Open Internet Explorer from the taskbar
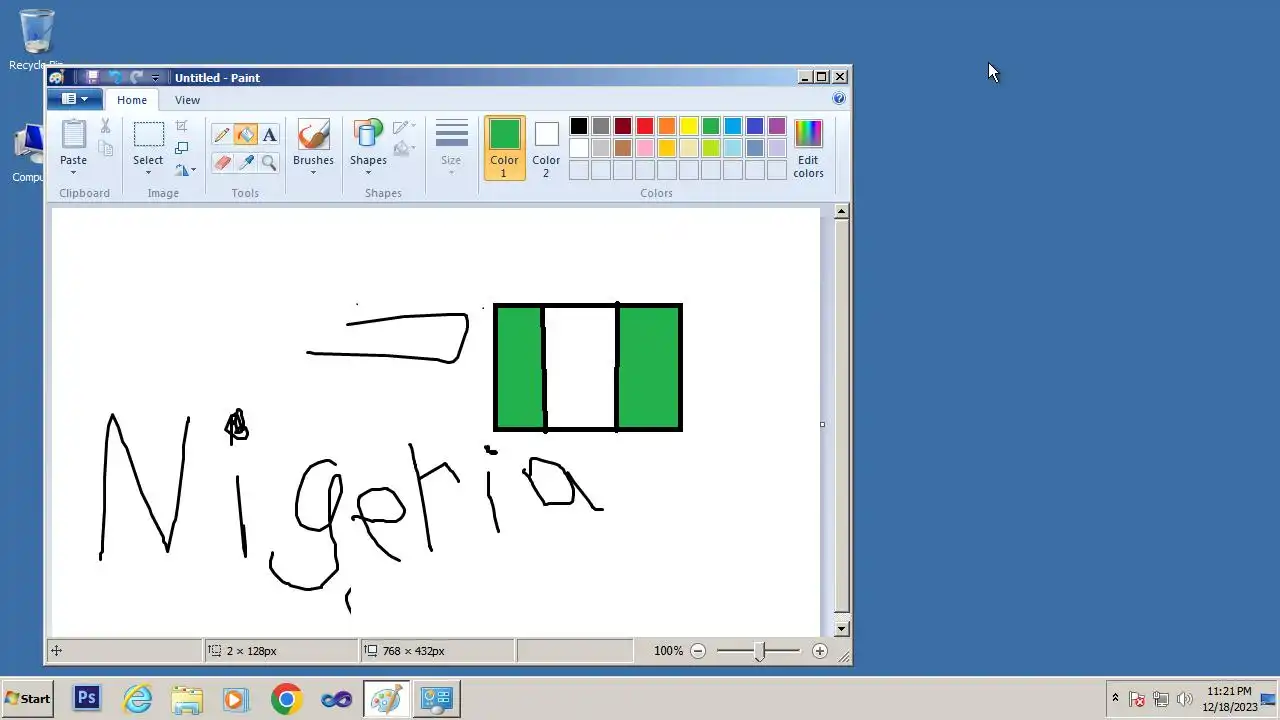This screenshot has height=720, width=1280. click(137, 699)
